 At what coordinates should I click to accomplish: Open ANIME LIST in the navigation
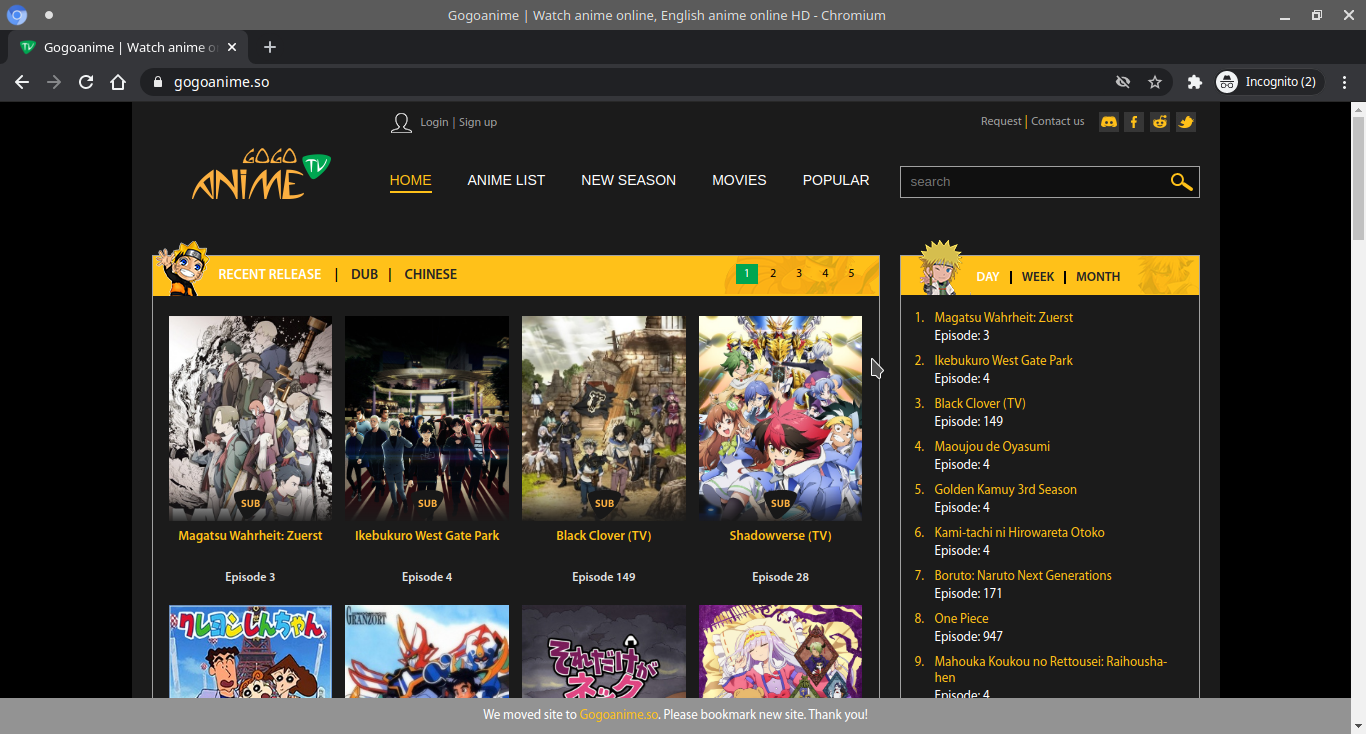click(x=506, y=180)
